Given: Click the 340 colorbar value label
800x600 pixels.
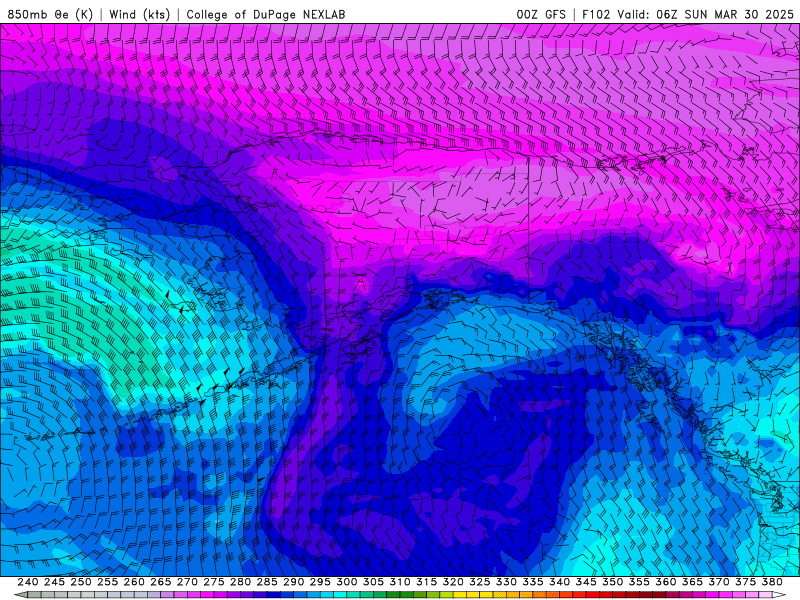Looking at the screenshot, I should (559, 582).
